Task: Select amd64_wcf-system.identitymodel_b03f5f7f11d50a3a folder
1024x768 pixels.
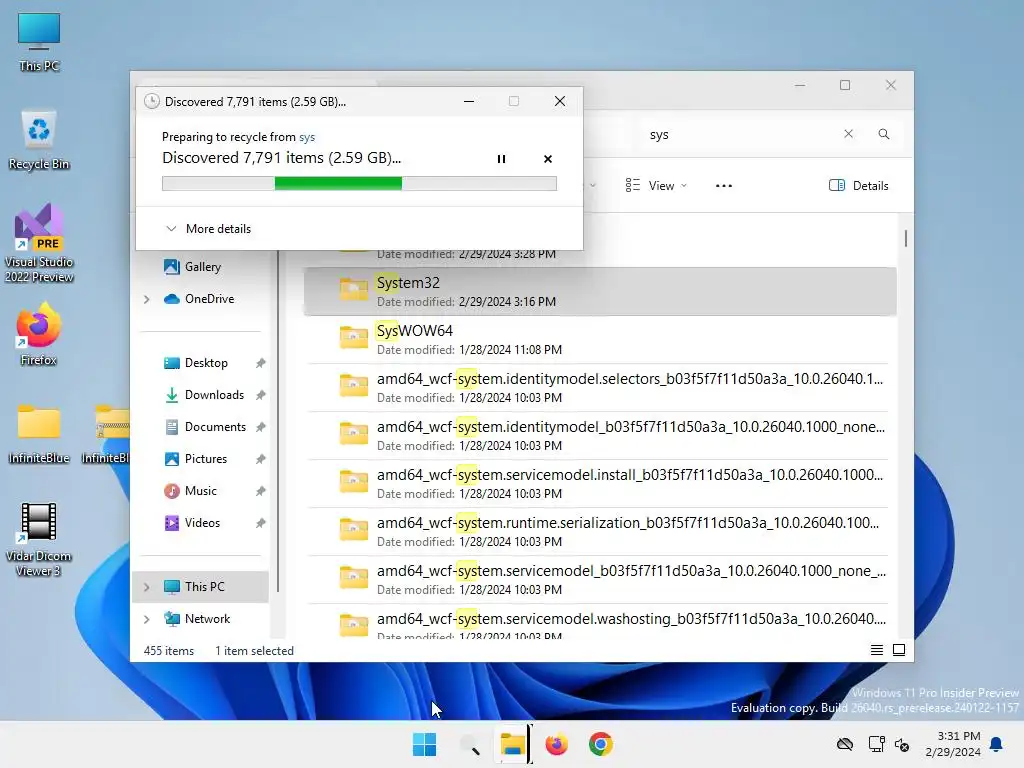Action: pos(600,436)
